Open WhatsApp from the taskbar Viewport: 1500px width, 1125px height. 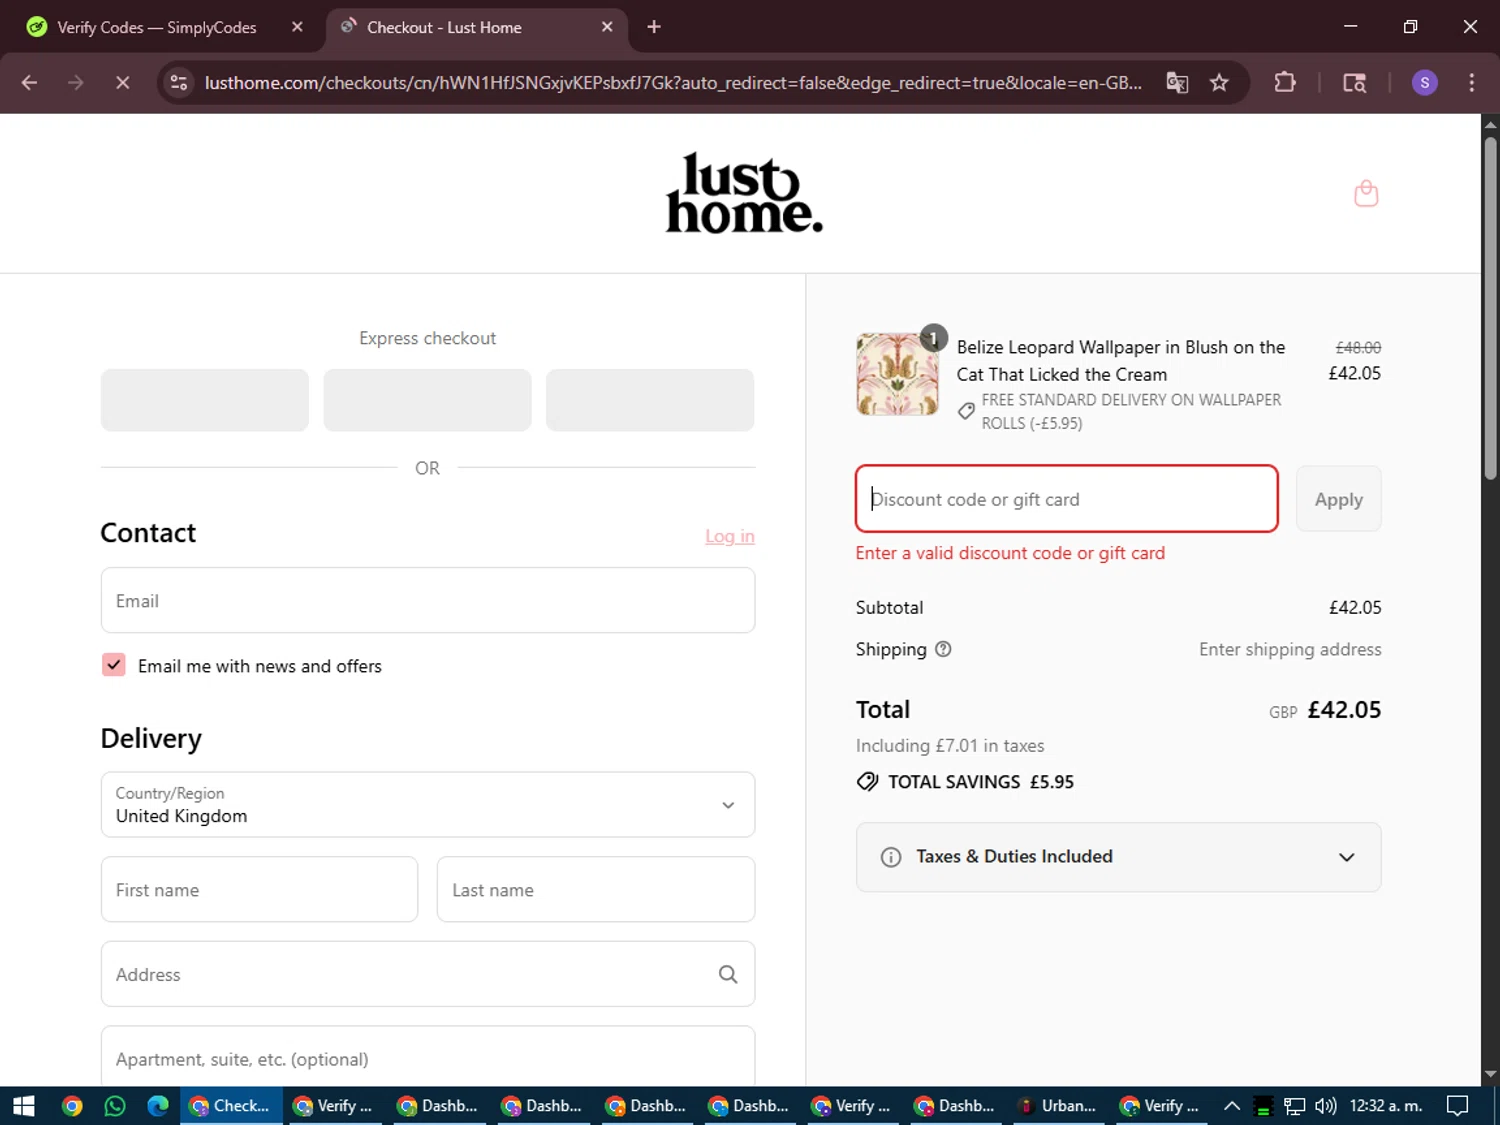click(x=115, y=1106)
